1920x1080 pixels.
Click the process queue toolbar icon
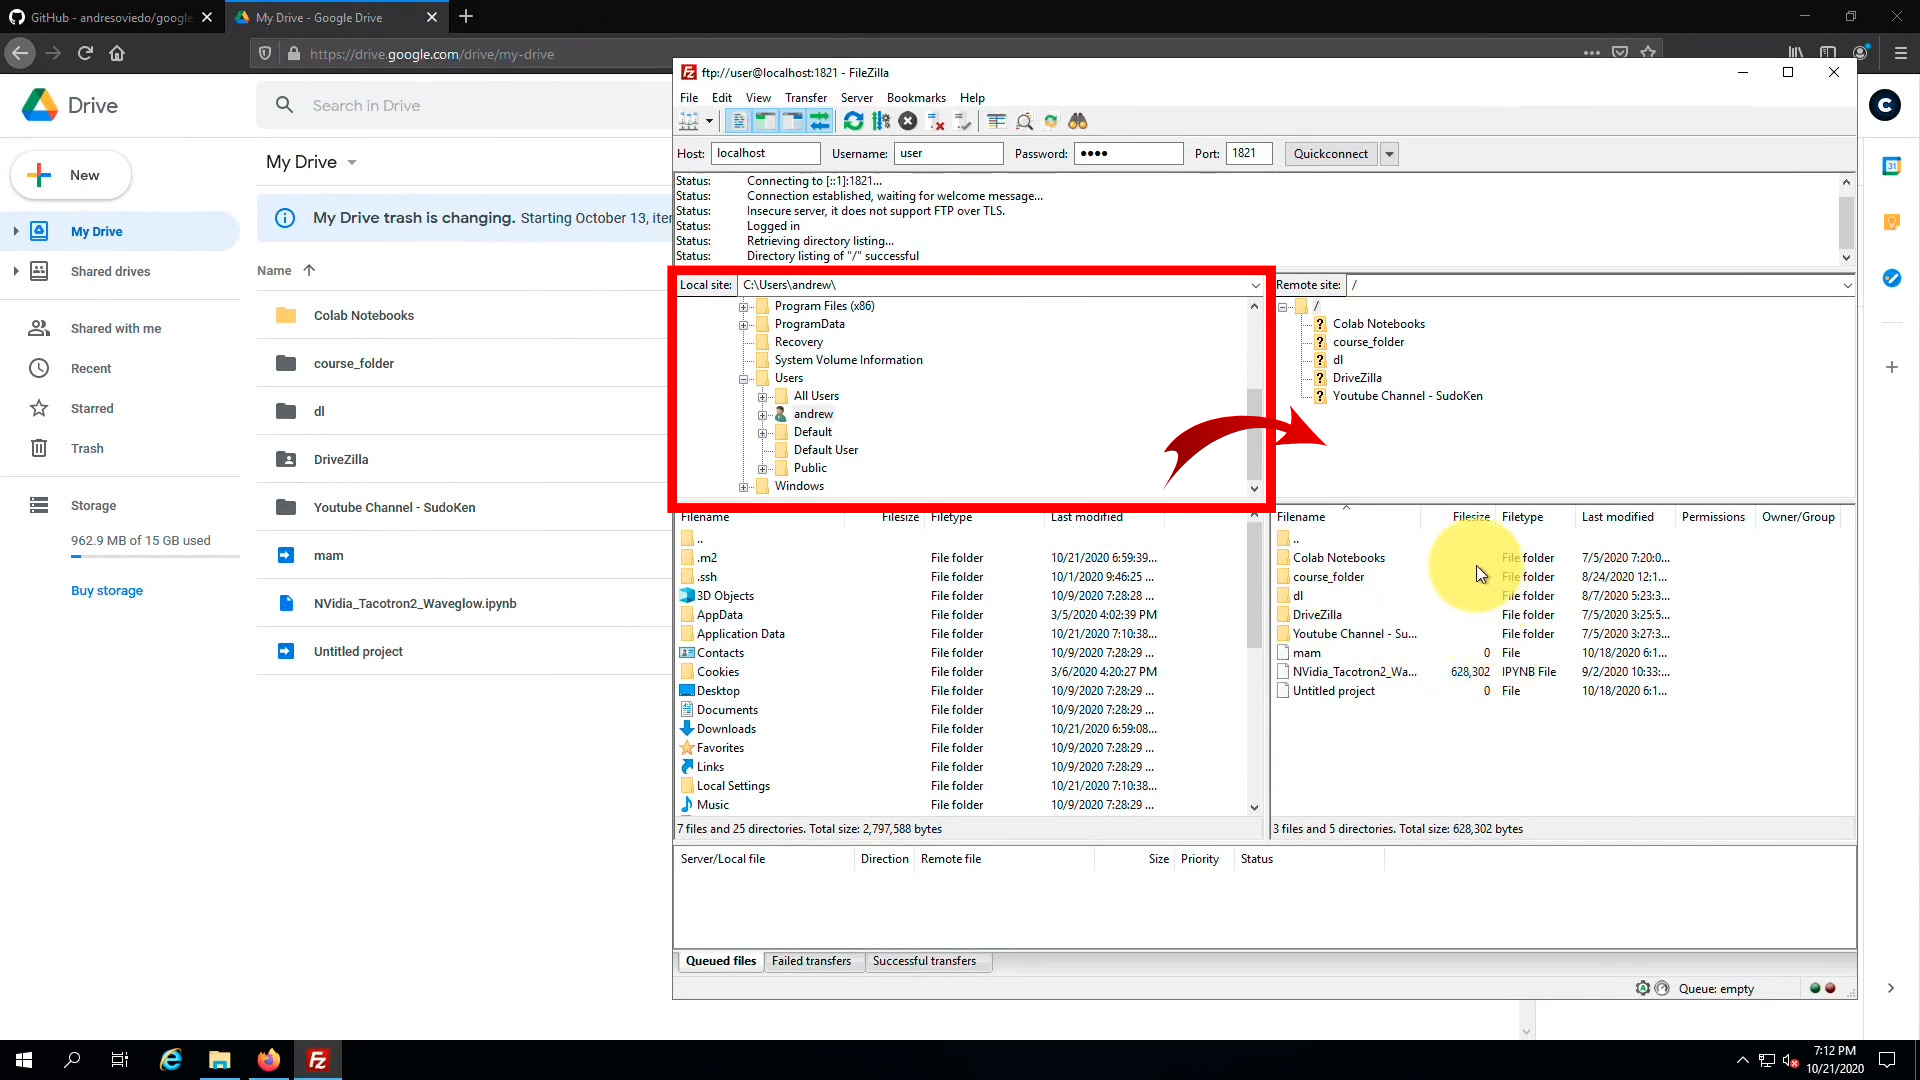click(881, 121)
